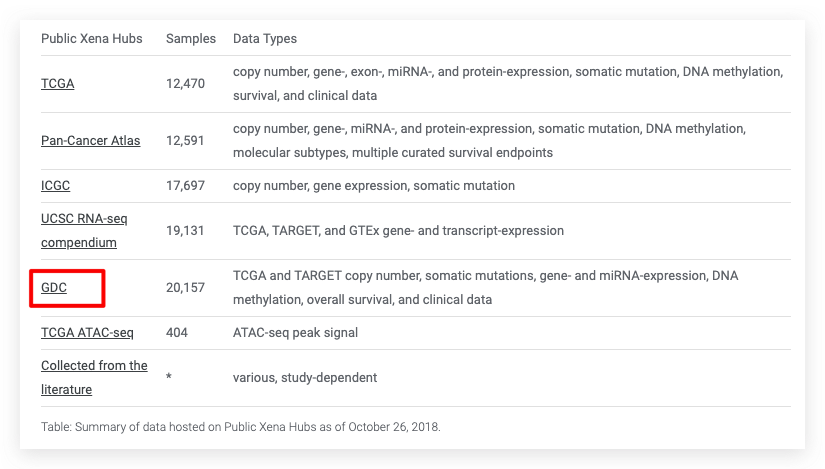Click the 12,591 samples value
The height and width of the screenshot is (469, 825).
(x=185, y=141)
